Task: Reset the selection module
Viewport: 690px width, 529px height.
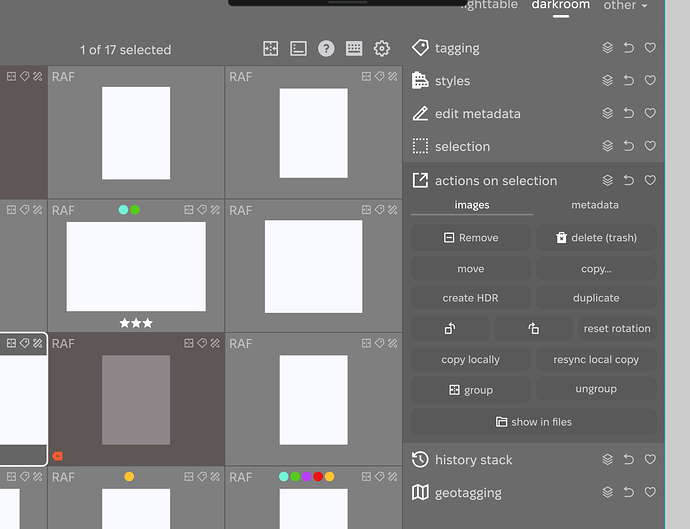Action: point(629,146)
